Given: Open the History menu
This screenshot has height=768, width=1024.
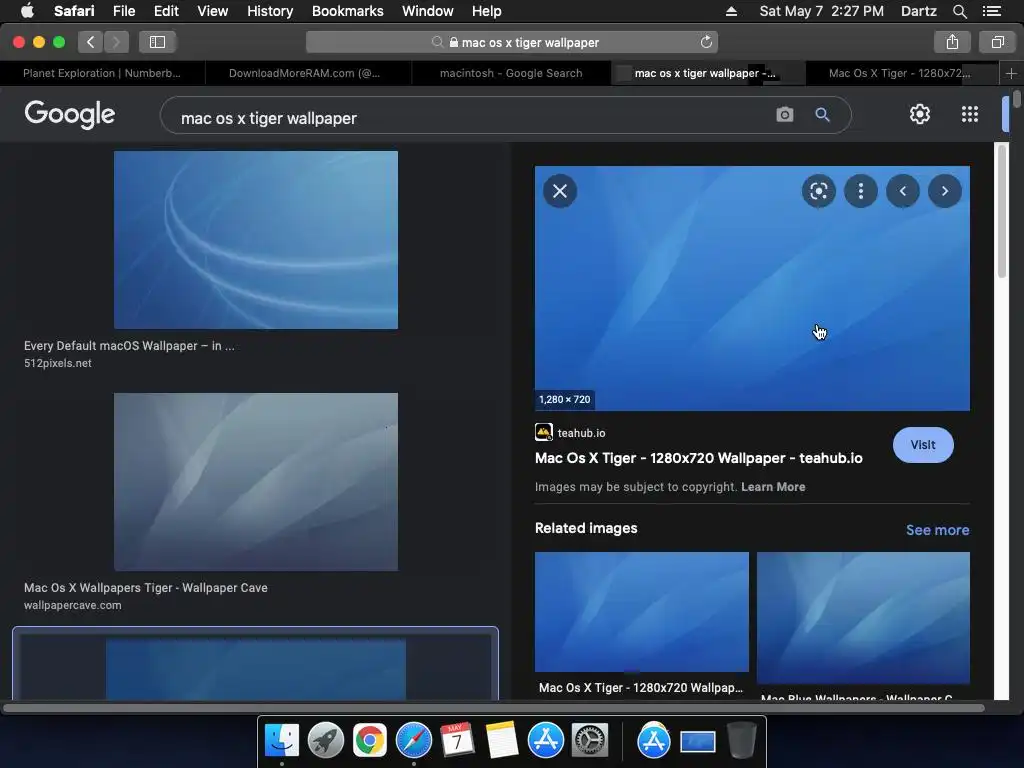Looking at the screenshot, I should (270, 11).
